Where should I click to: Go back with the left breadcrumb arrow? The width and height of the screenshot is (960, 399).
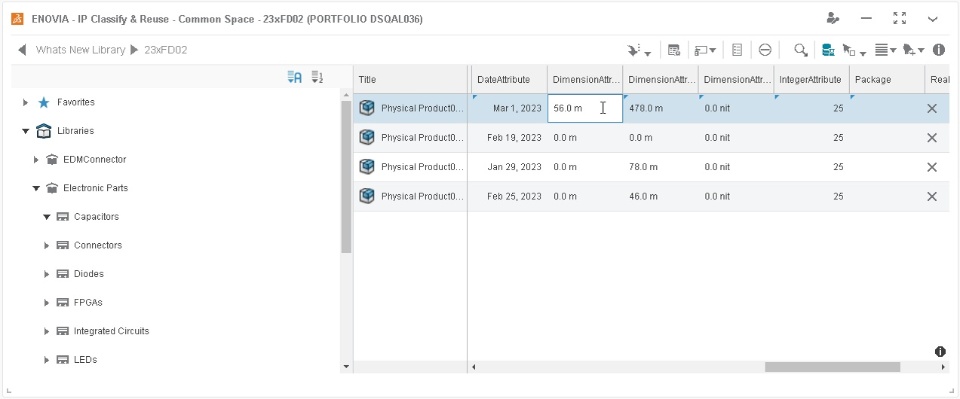[23, 50]
